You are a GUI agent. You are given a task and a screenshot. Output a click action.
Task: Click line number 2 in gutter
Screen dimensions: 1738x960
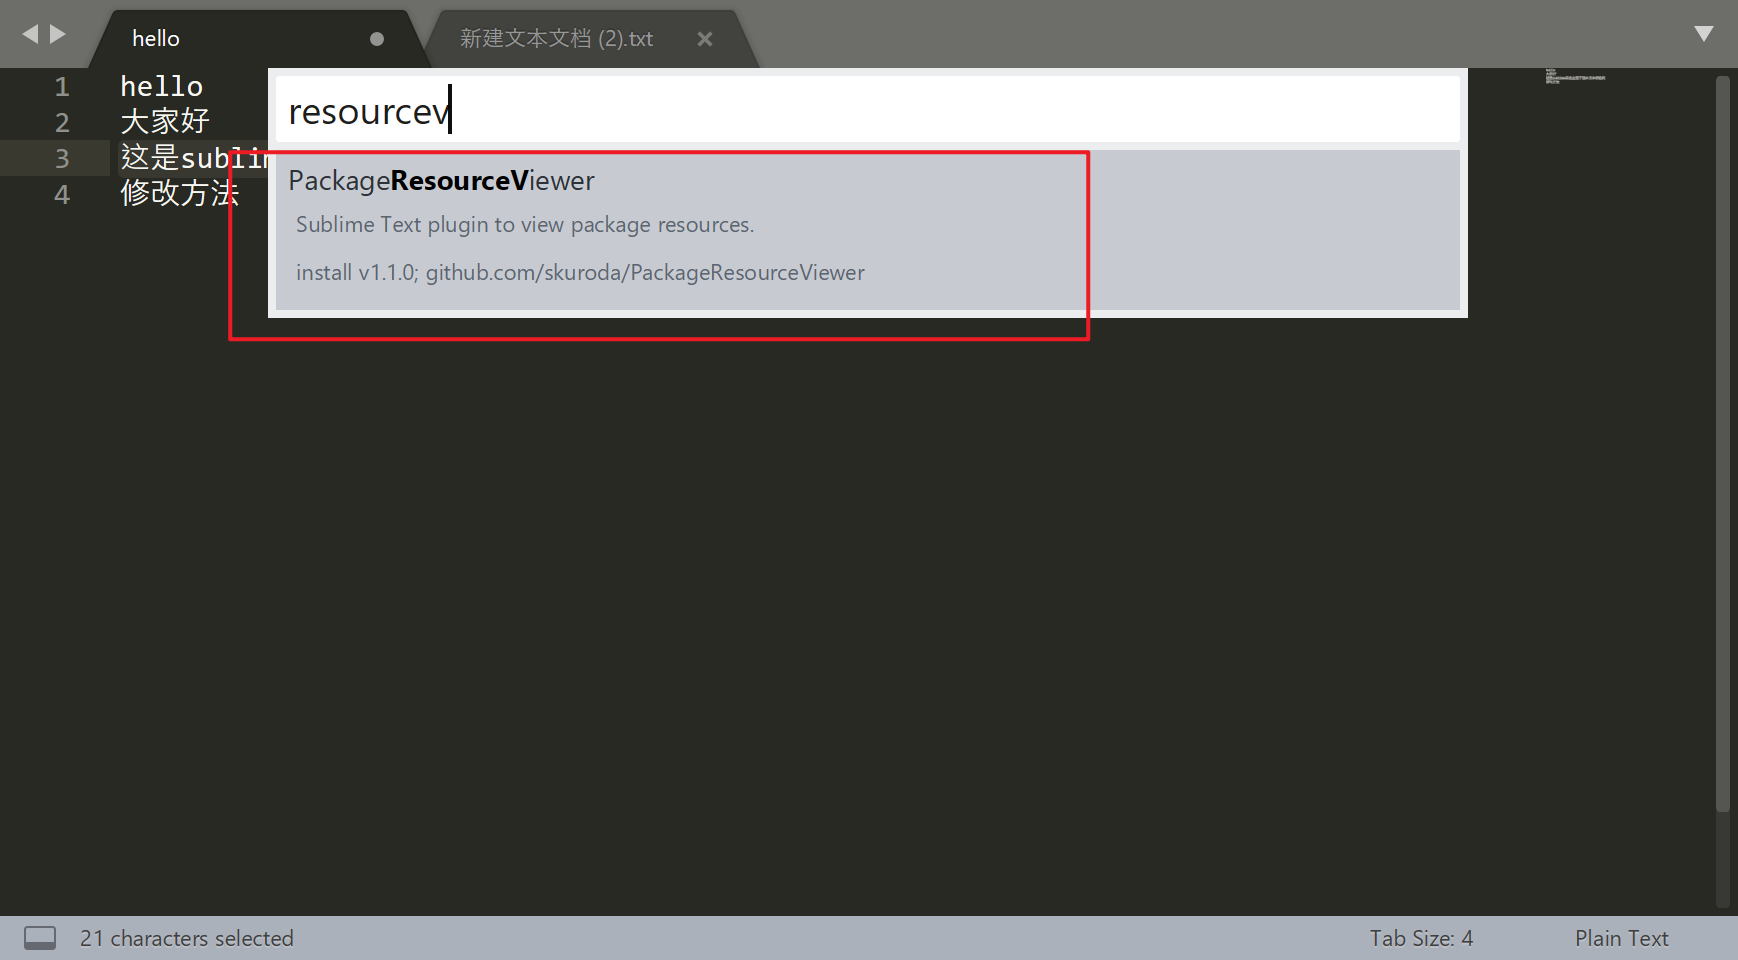tap(62, 123)
